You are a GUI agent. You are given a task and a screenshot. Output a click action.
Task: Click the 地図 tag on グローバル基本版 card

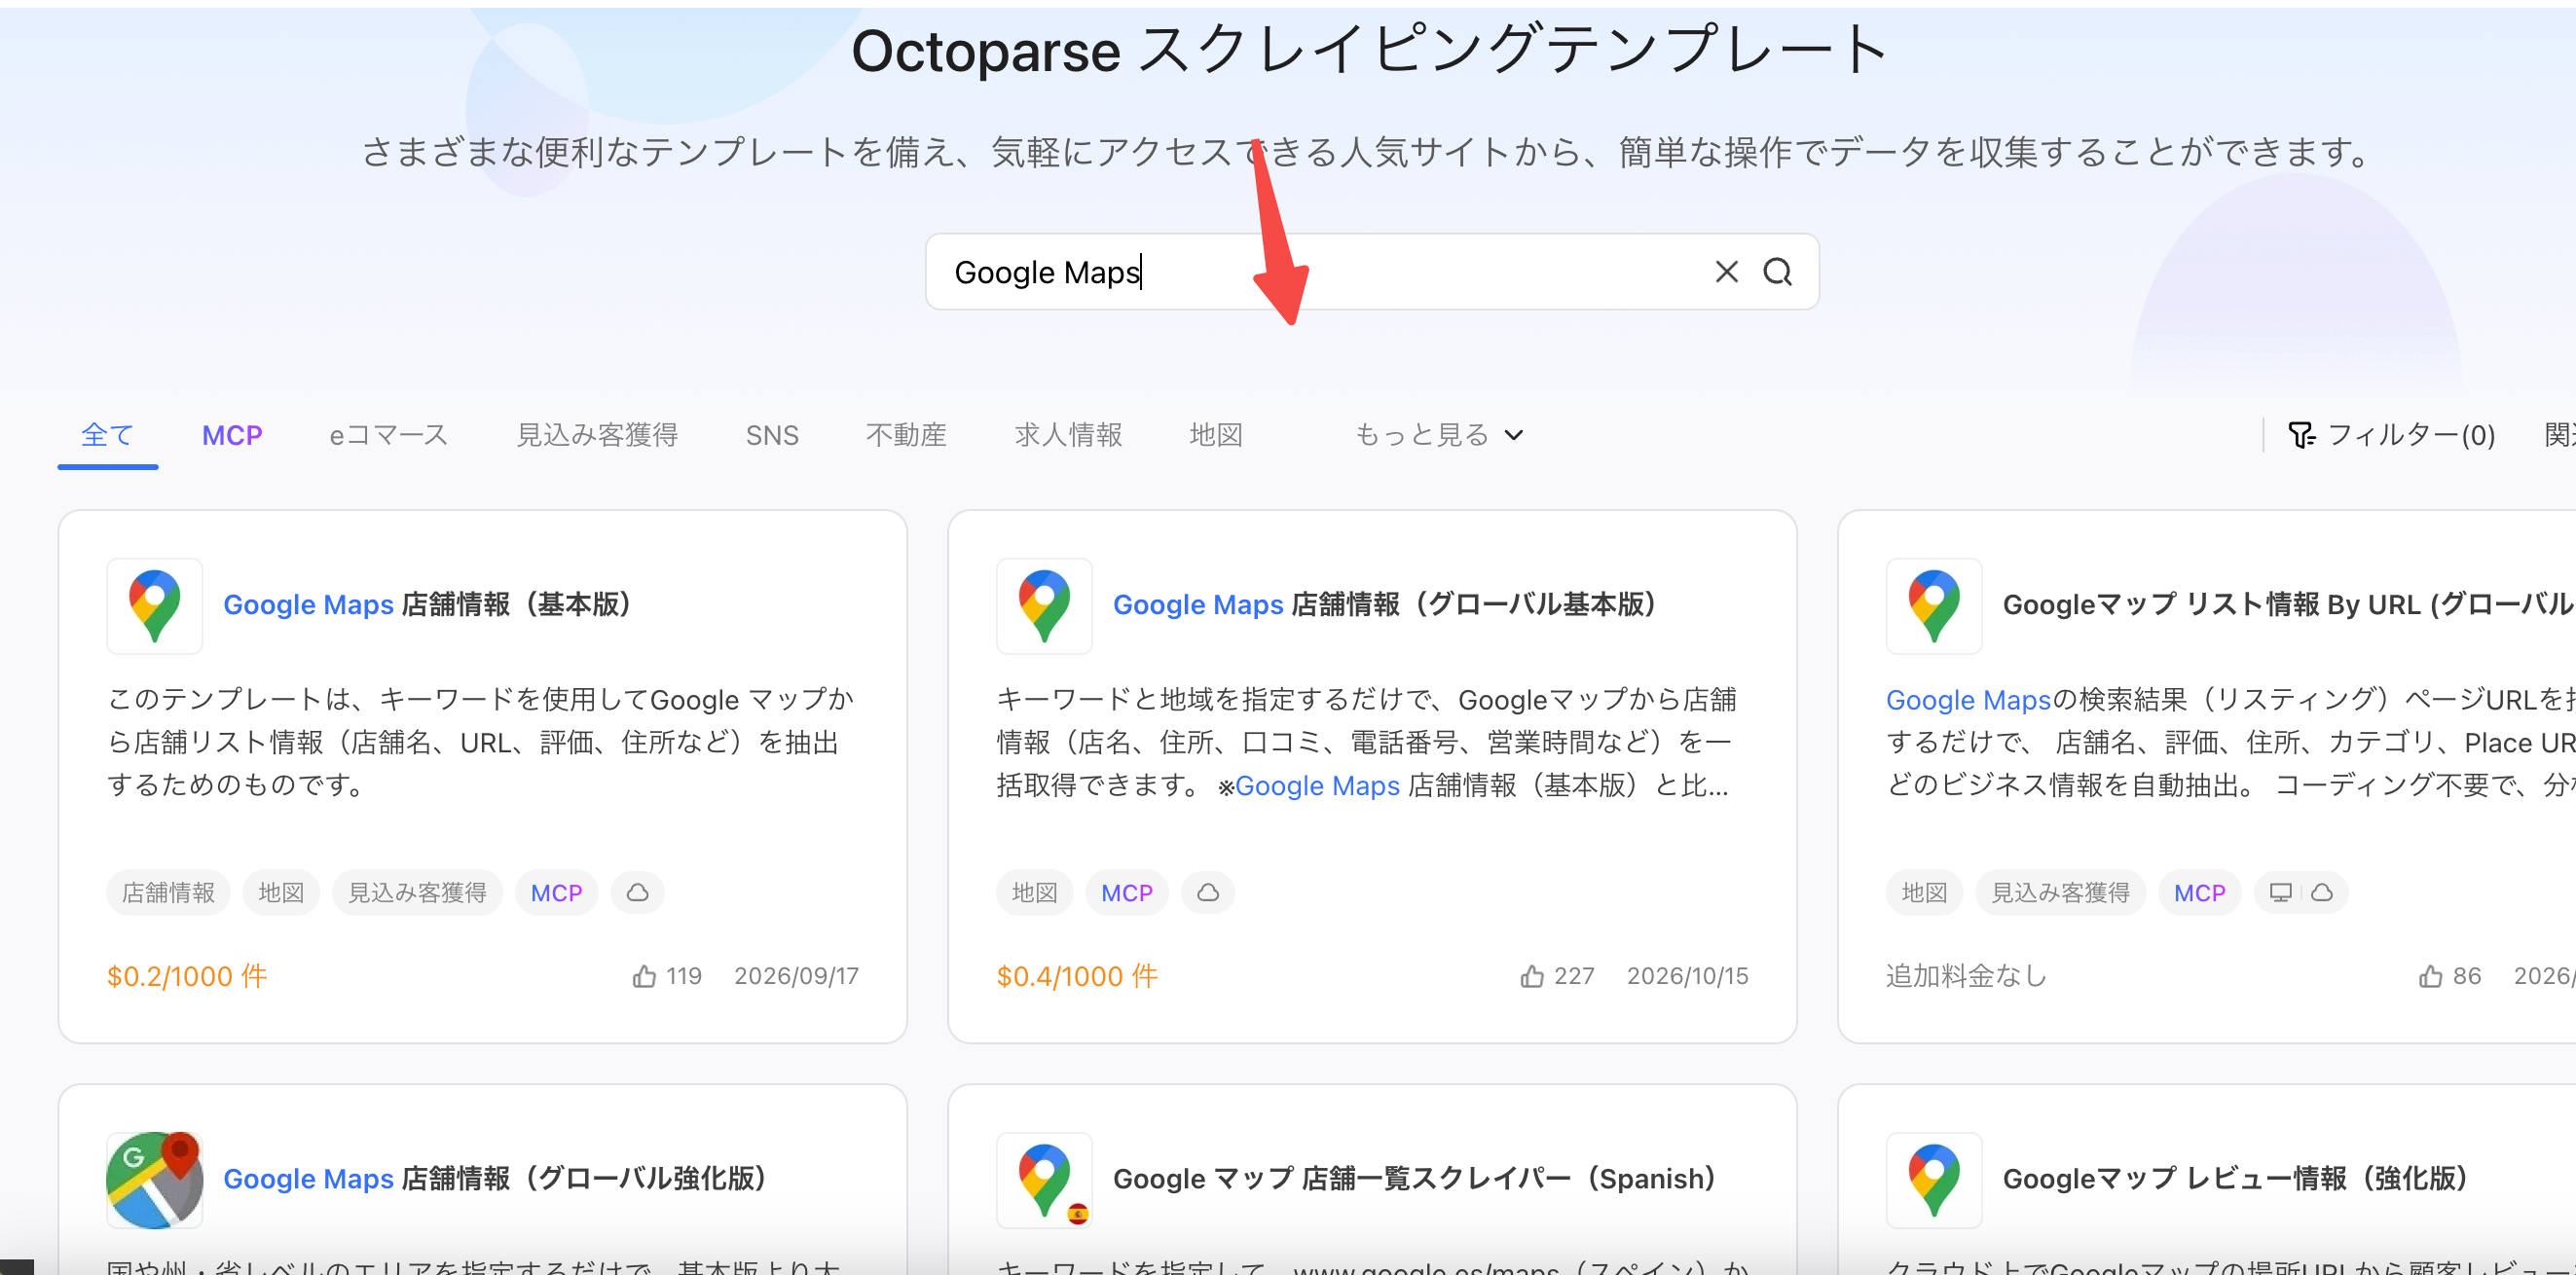pyautogui.click(x=1034, y=892)
